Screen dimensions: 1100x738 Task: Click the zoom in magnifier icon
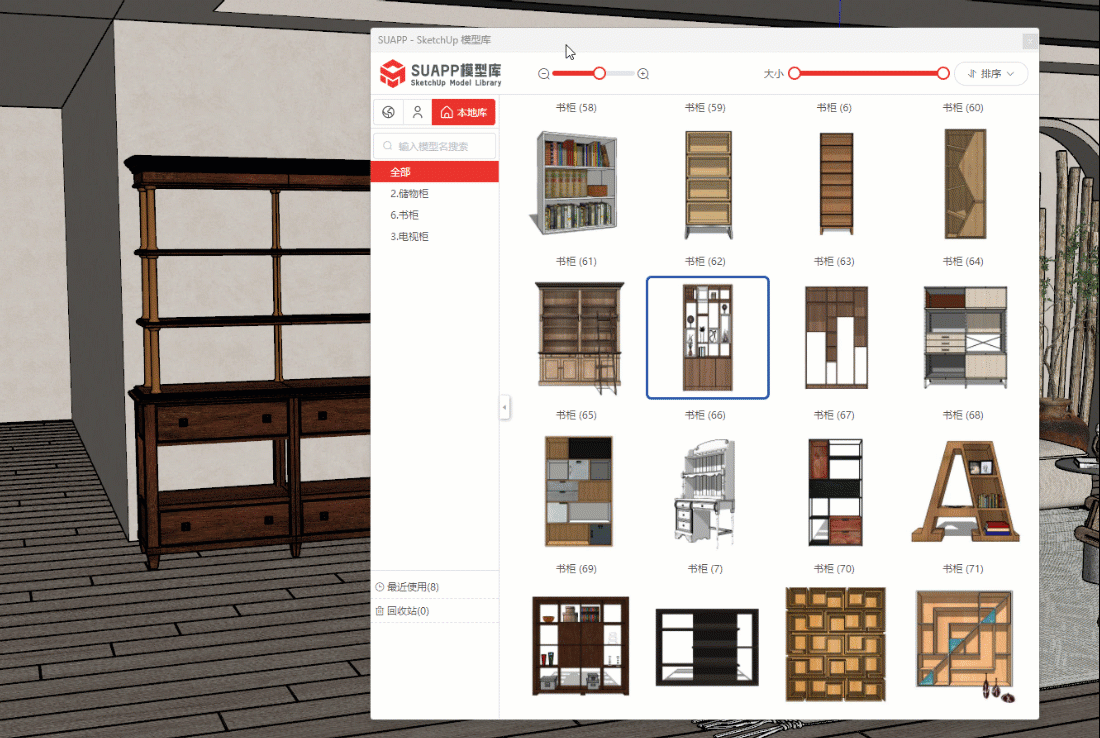[643, 74]
